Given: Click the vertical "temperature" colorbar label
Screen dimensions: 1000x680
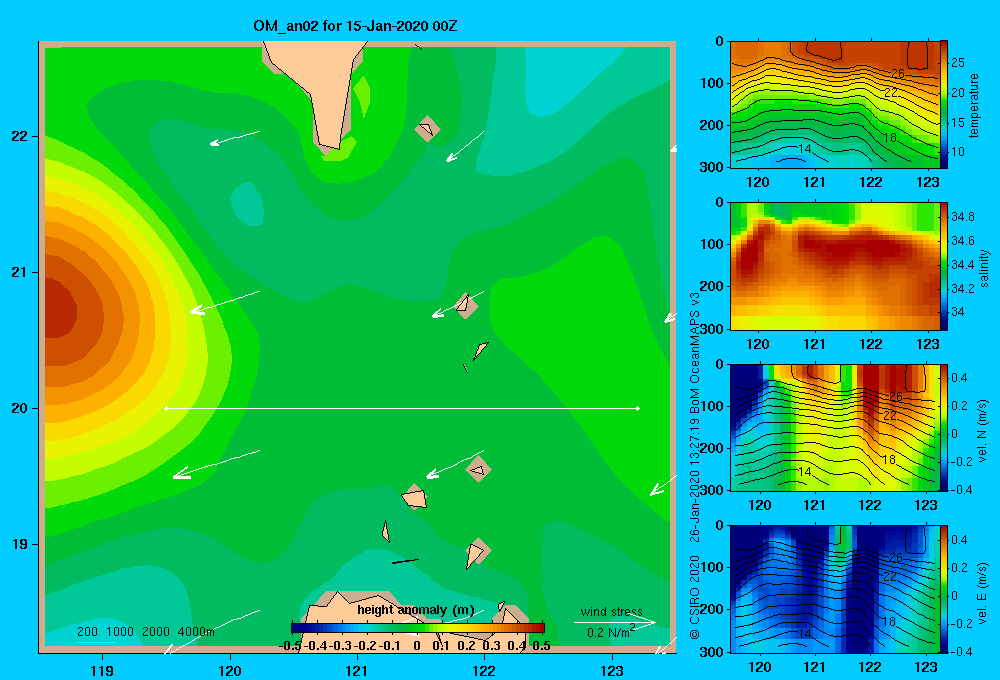Looking at the screenshot, I should [974, 105].
